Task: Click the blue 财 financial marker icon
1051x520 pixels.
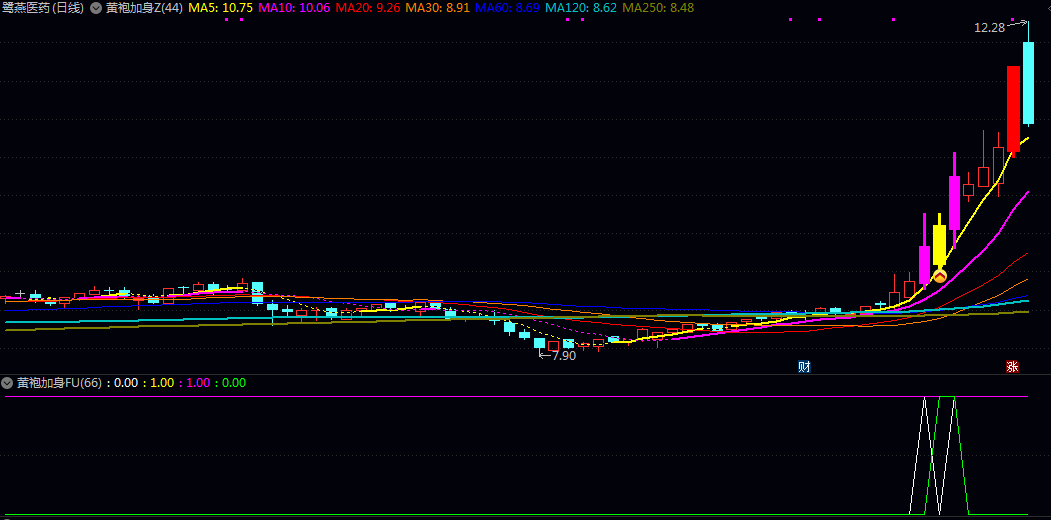Action: click(803, 367)
